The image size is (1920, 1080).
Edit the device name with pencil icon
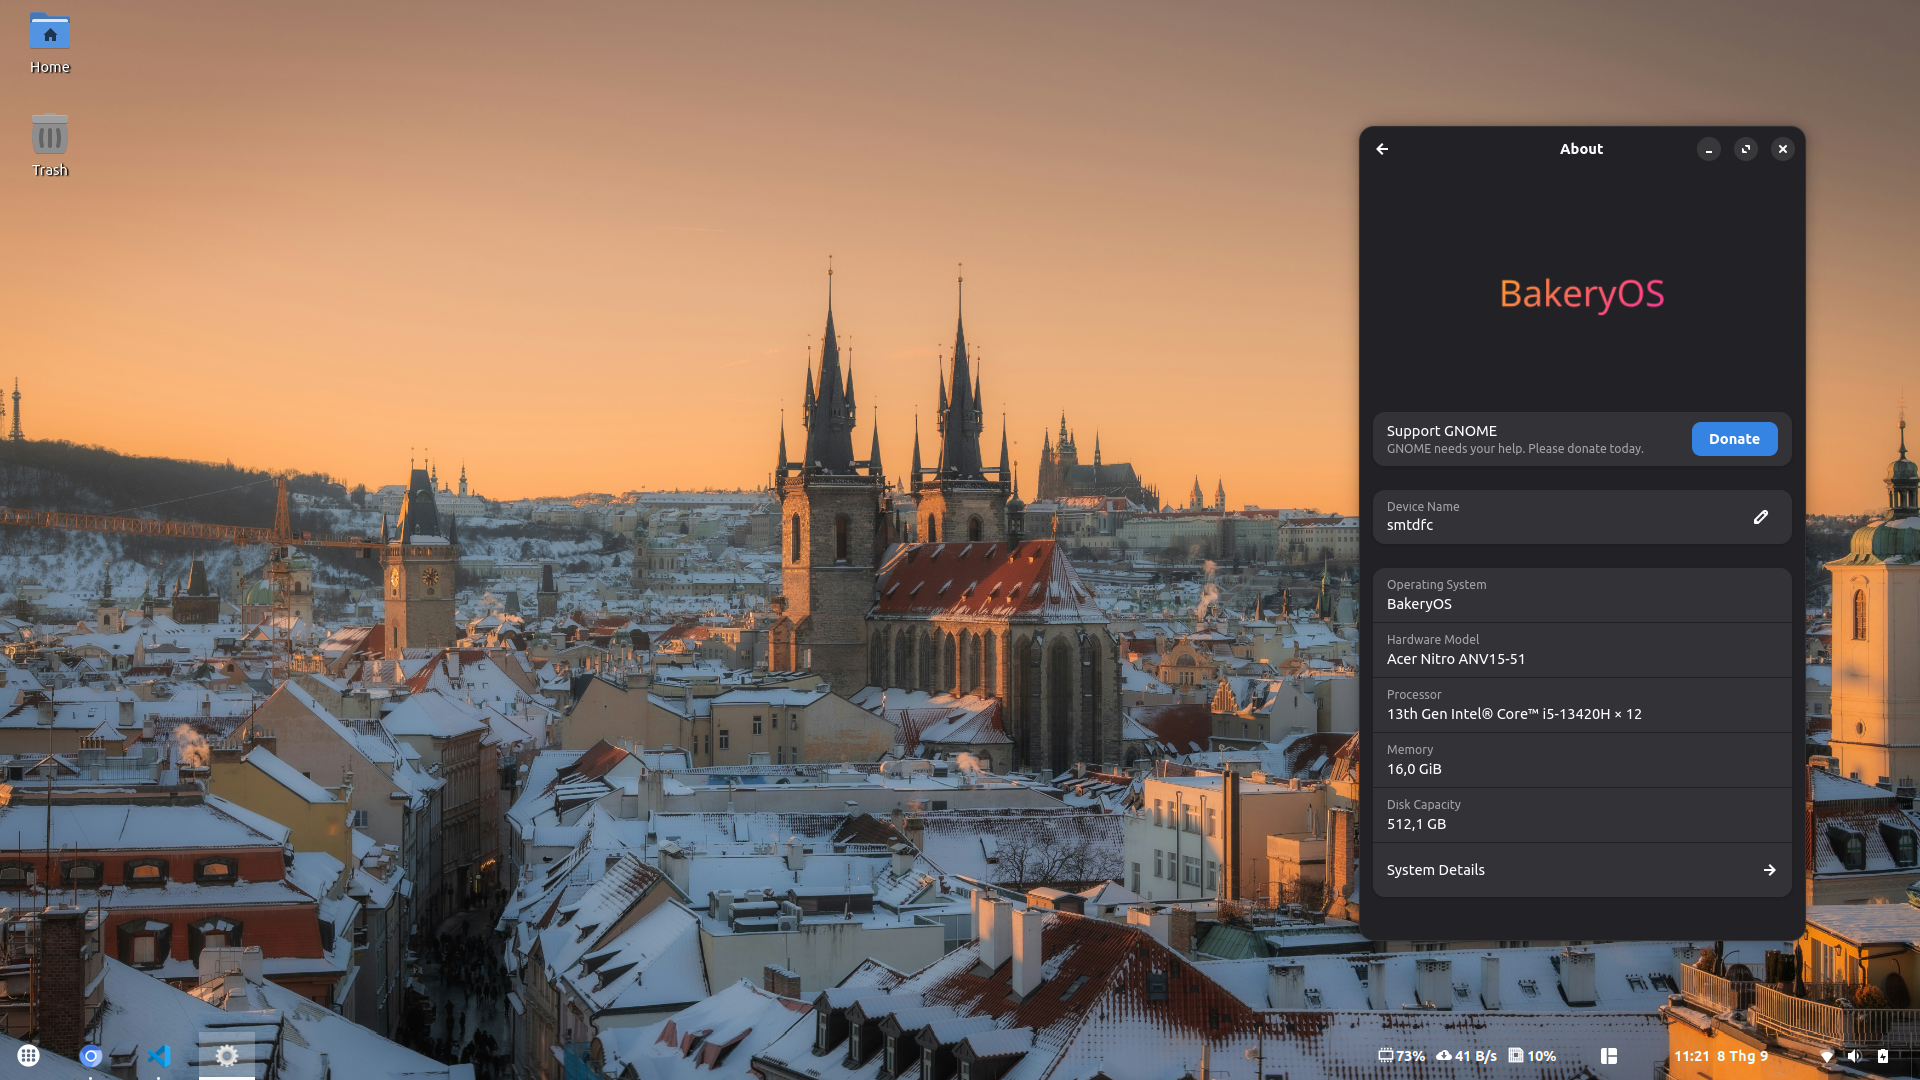(x=1760, y=517)
